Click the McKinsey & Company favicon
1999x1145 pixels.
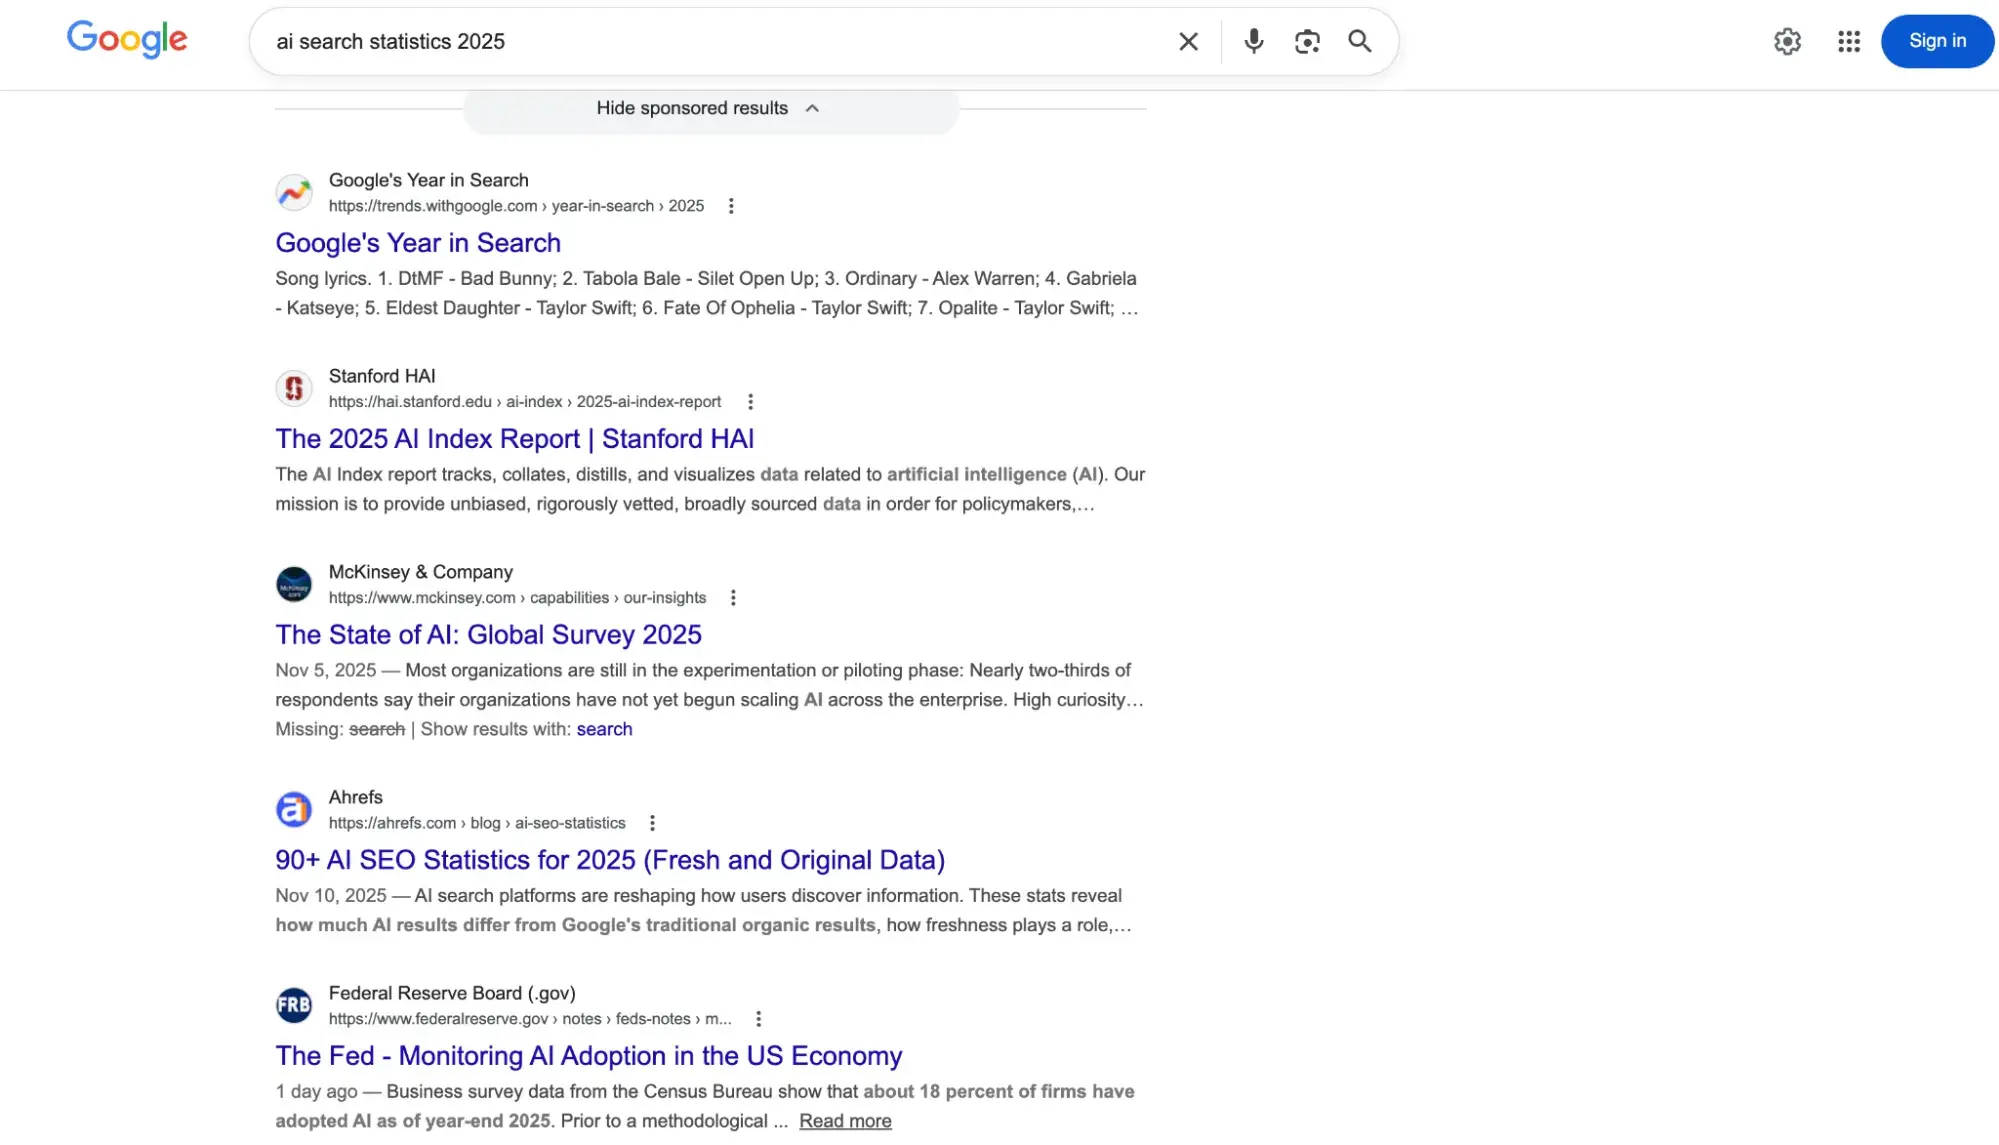tap(293, 584)
